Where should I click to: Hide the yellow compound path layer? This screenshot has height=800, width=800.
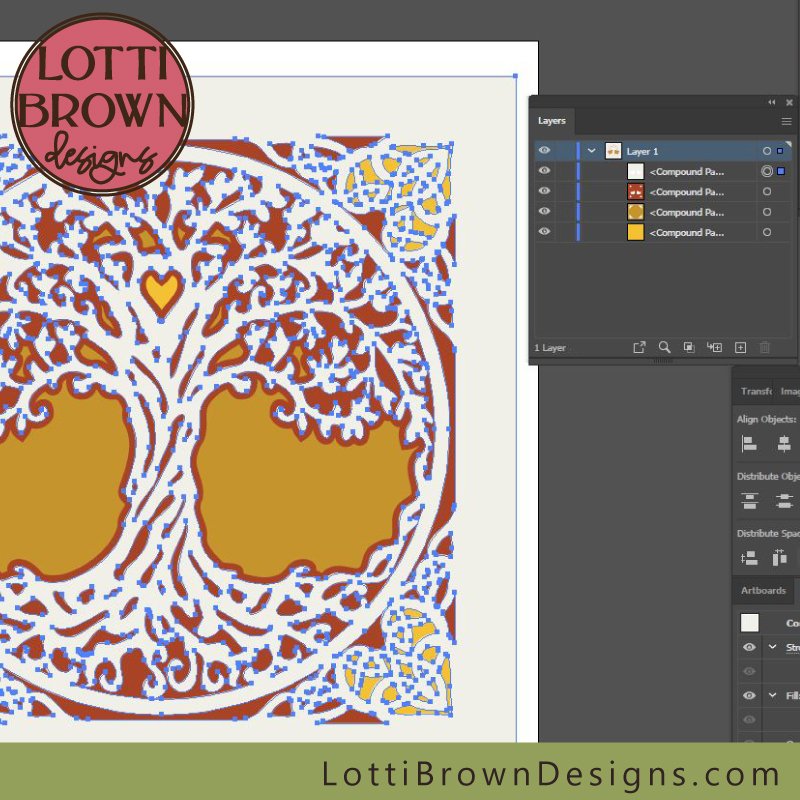tap(544, 232)
